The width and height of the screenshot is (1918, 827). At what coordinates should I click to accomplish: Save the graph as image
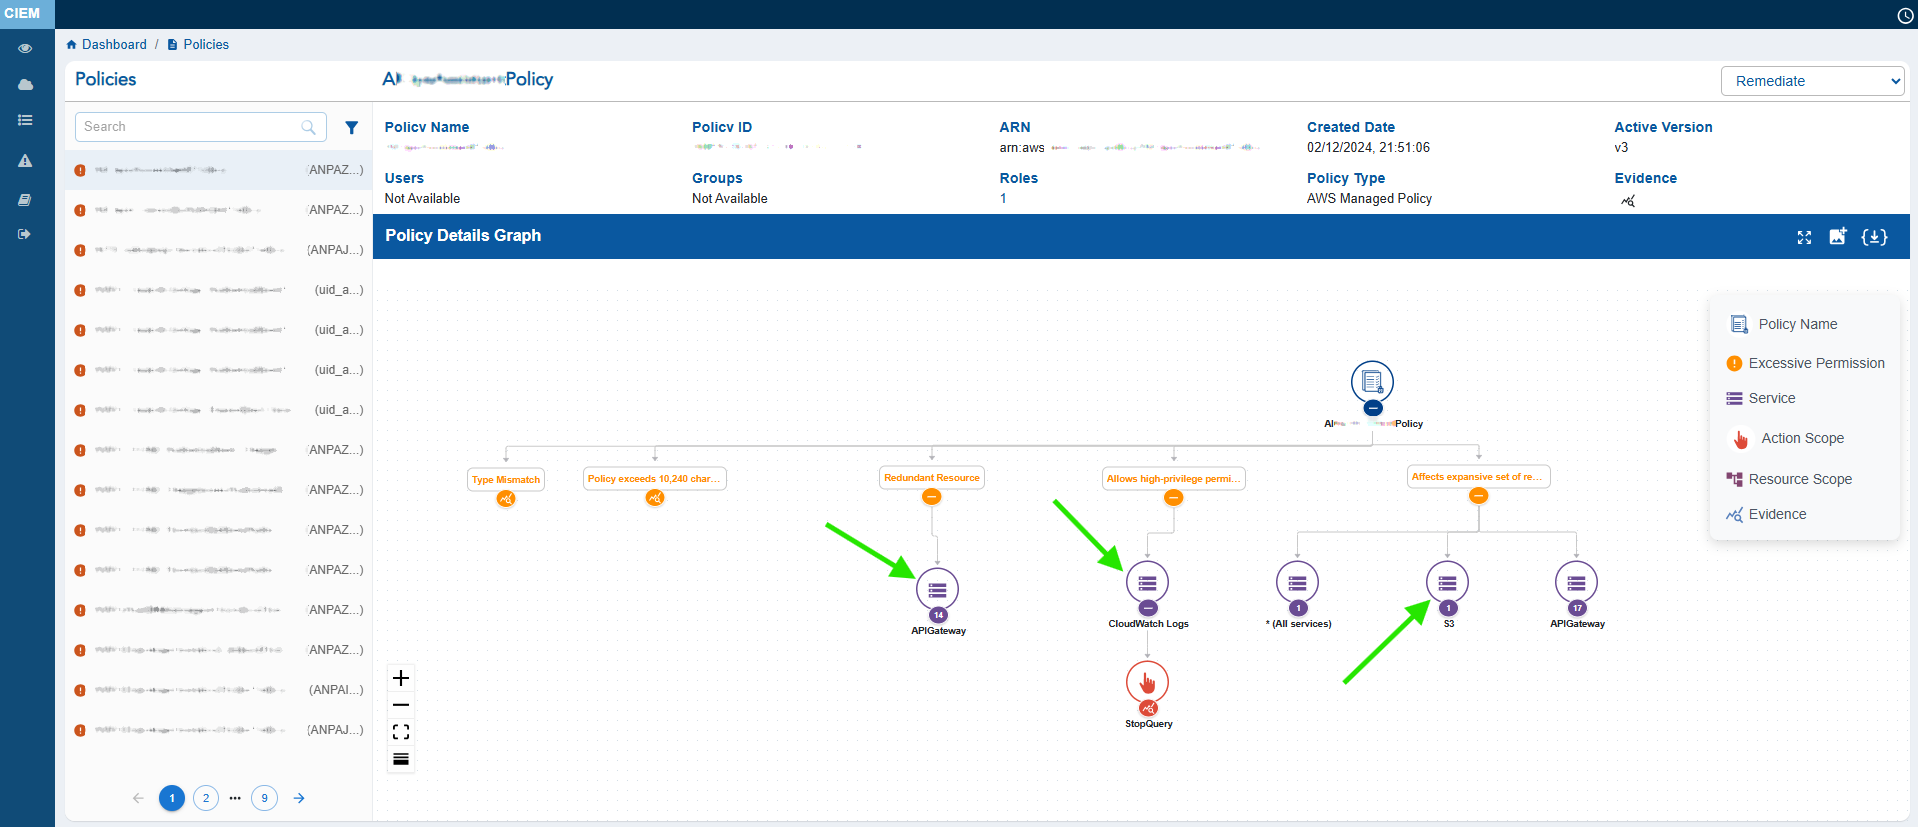1838,236
